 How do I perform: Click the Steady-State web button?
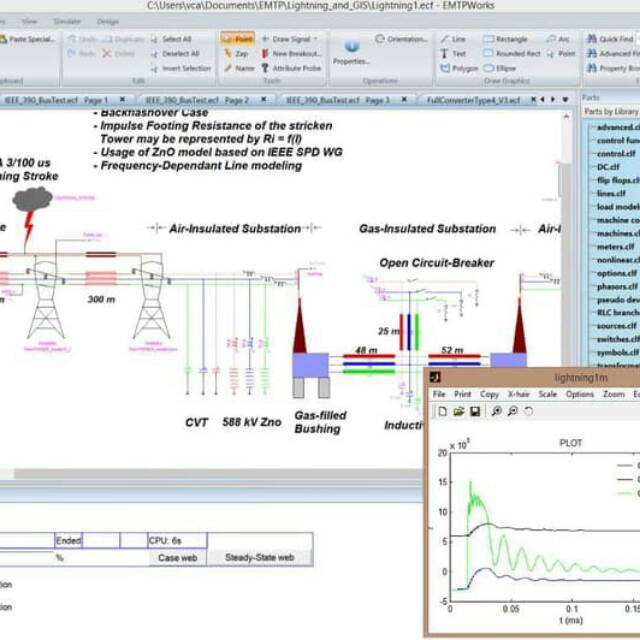tap(259, 557)
